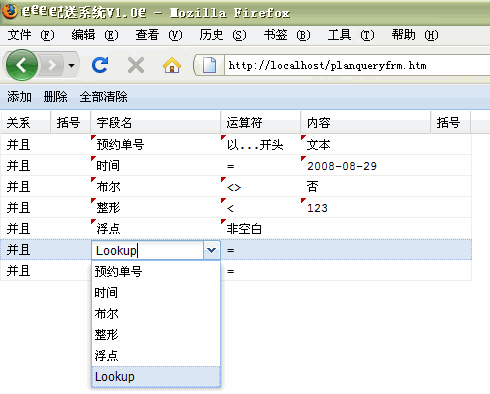Screen dimensions: 490x394
Task: Click the = operator in 时间 row
Action: 261,166
